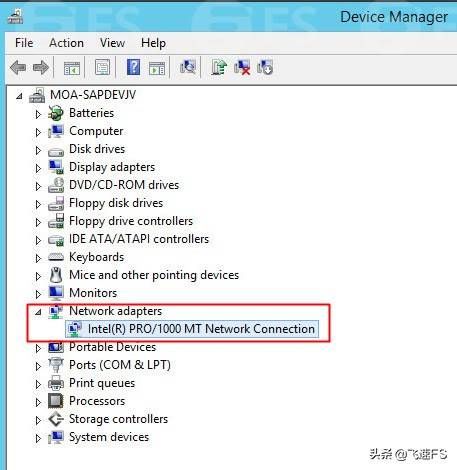This screenshot has height=470, width=457.
Task: Collapse the Network adapters node
Action: pyautogui.click(x=38, y=312)
